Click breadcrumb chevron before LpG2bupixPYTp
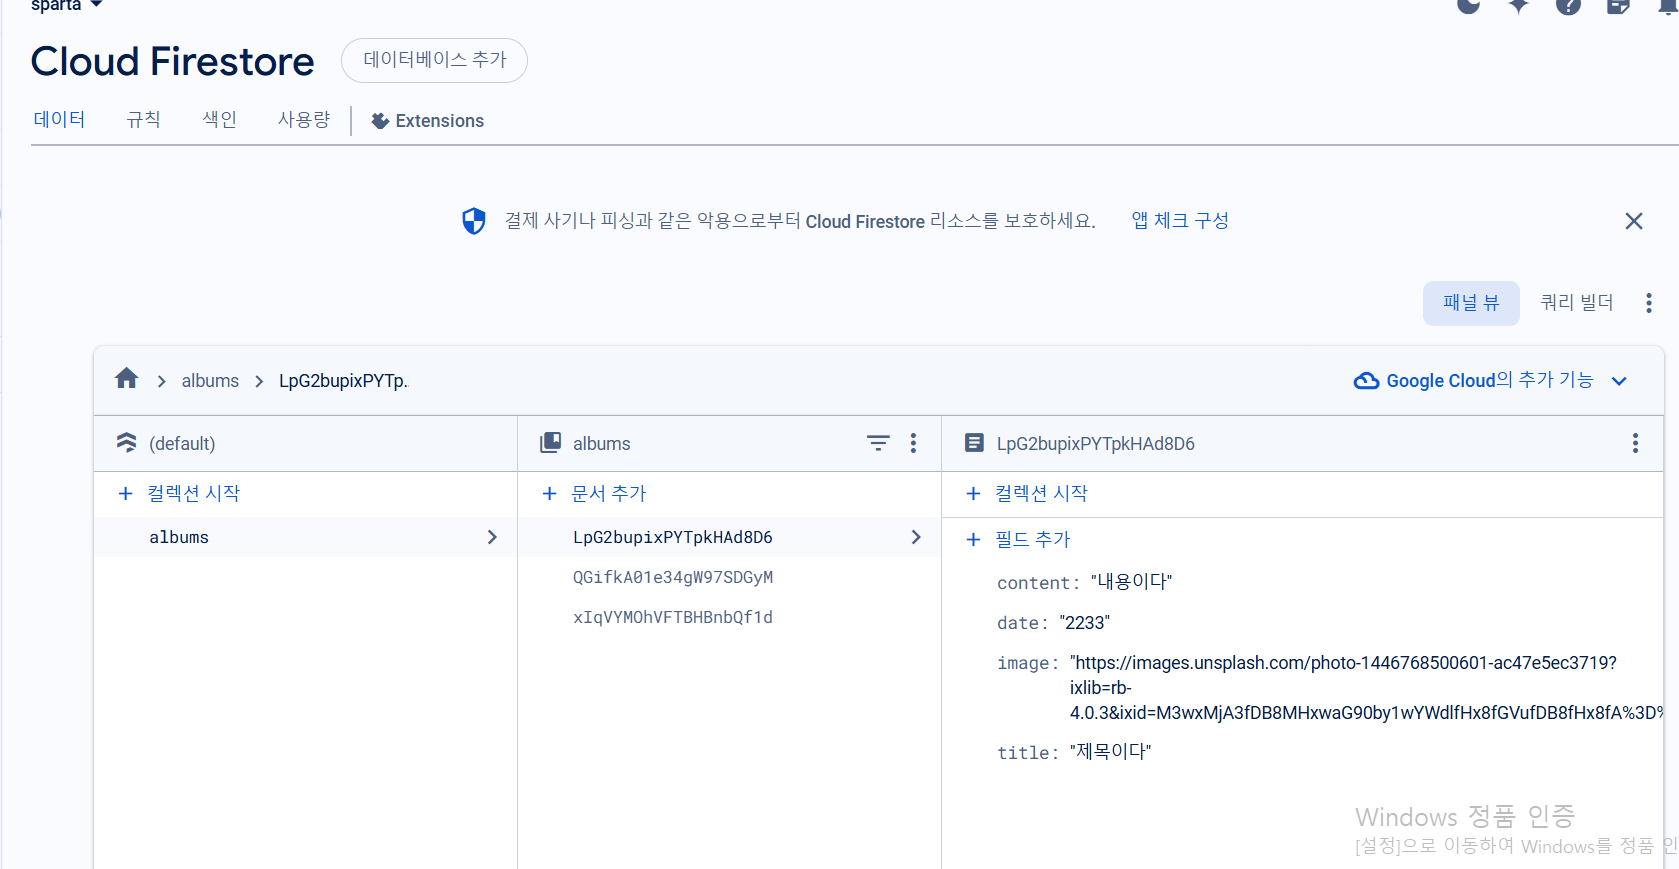 click(x=259, y=381)
